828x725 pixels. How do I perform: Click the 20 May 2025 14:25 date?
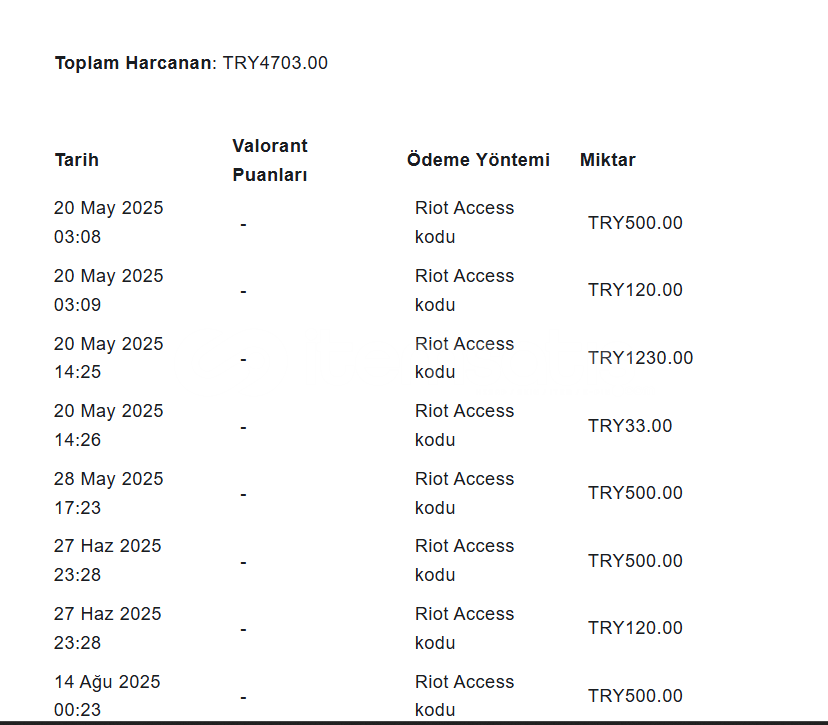pos(108,358)
